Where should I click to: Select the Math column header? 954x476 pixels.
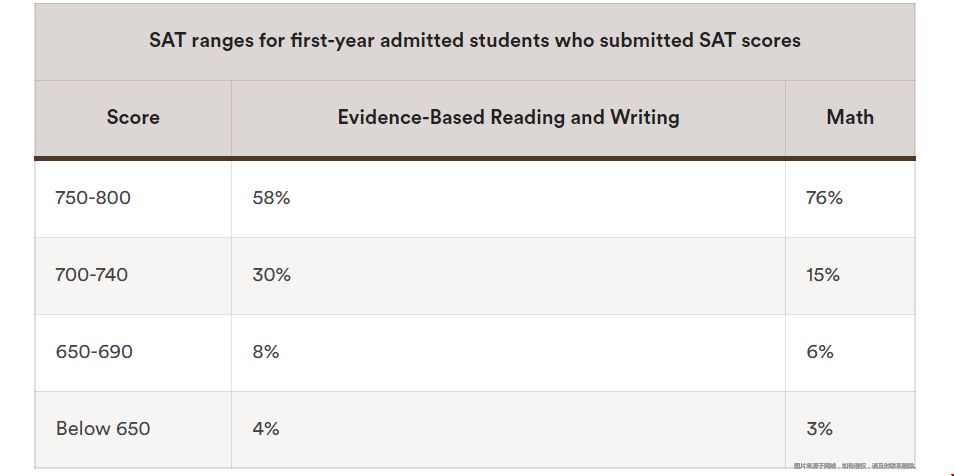(x=850, y=117)
